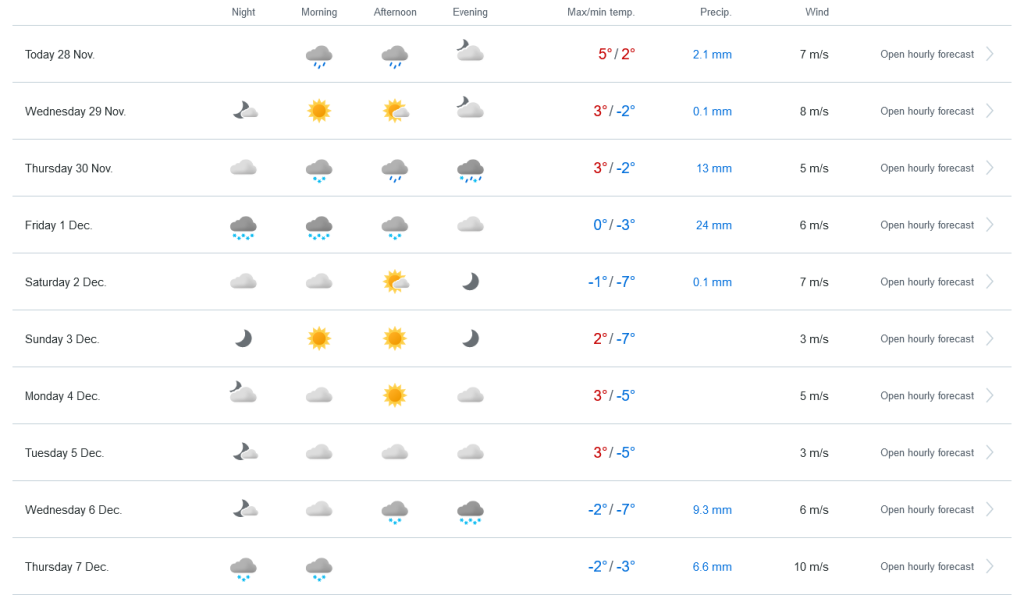Open hourly forecast for Wednesday 29 Nov.
Viewport: 1024px width, 595px height.
(x=926, y=111)
